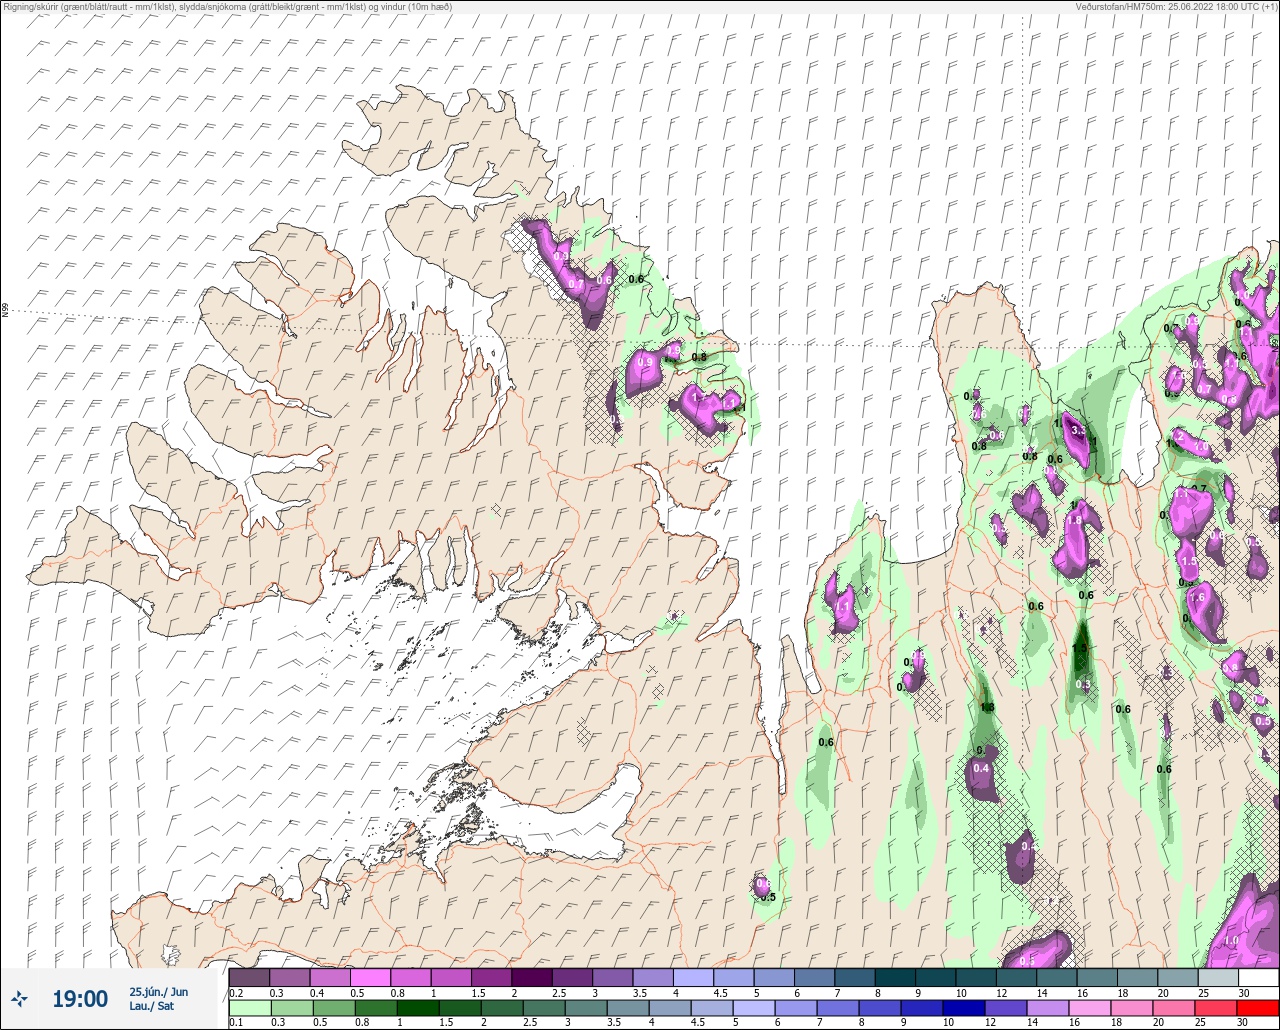
Task: Click the 'N99' label on the map's left edge
Action: tap(5, 311)
